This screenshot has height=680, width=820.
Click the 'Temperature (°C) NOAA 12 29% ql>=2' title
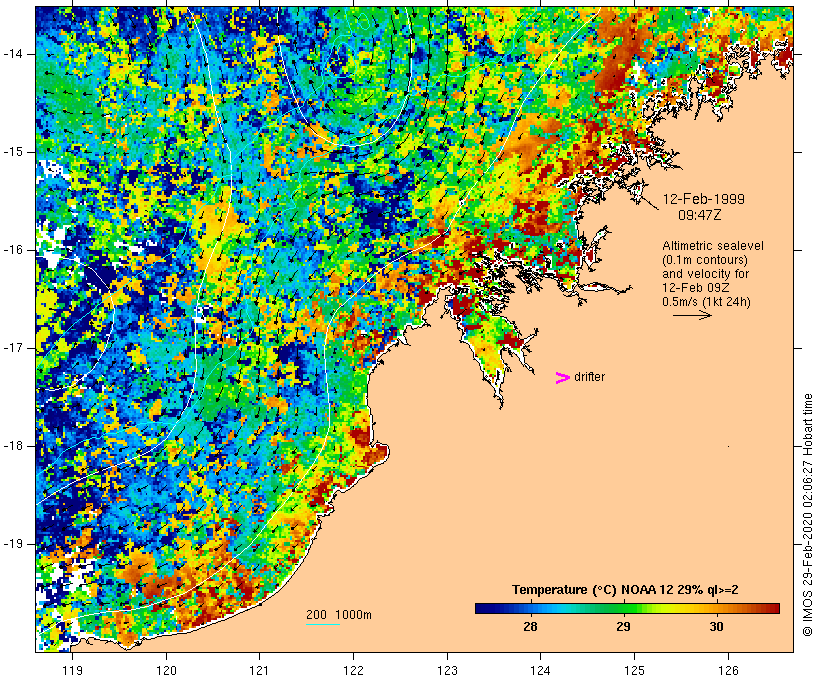click(x=625, y=590)
